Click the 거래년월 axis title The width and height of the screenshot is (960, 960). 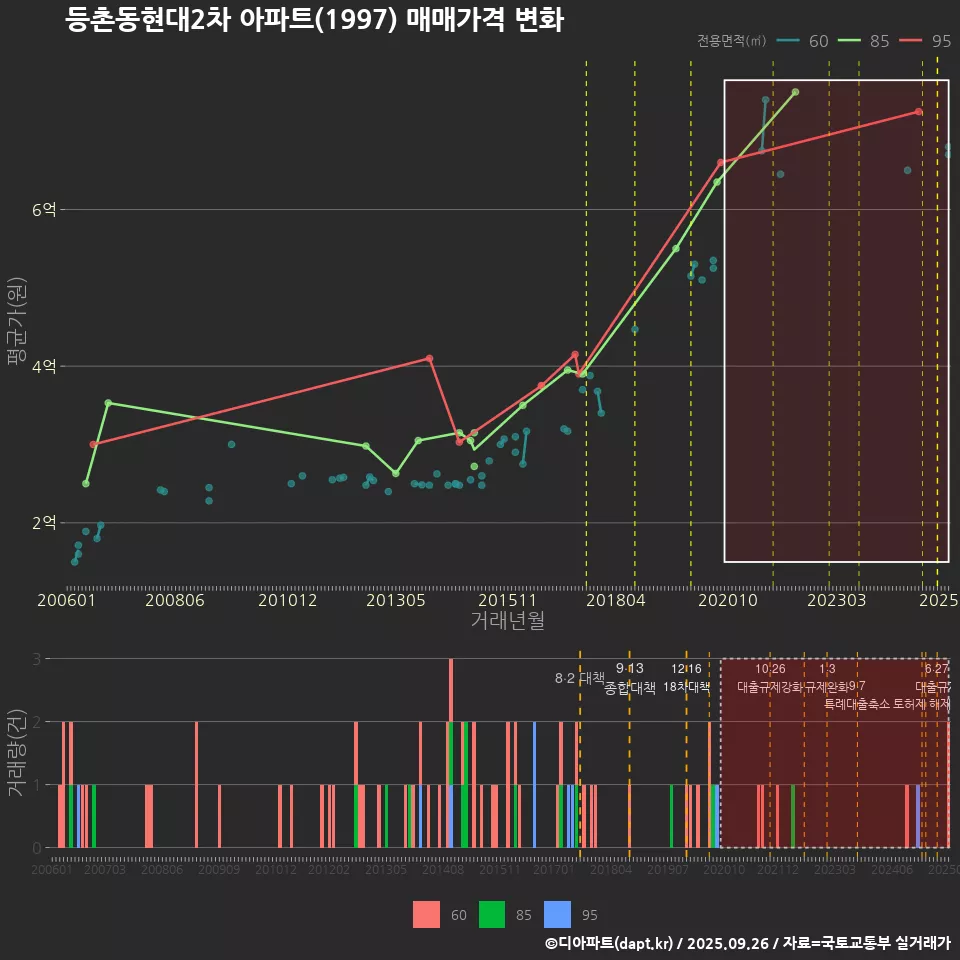coord(507,621)
